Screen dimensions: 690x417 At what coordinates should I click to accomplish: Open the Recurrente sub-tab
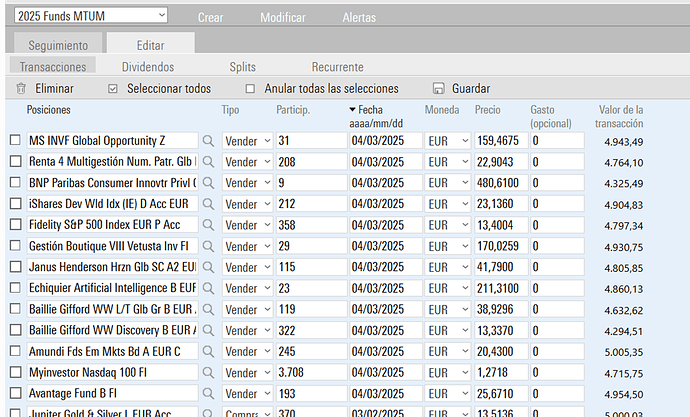tap(338, 67)
